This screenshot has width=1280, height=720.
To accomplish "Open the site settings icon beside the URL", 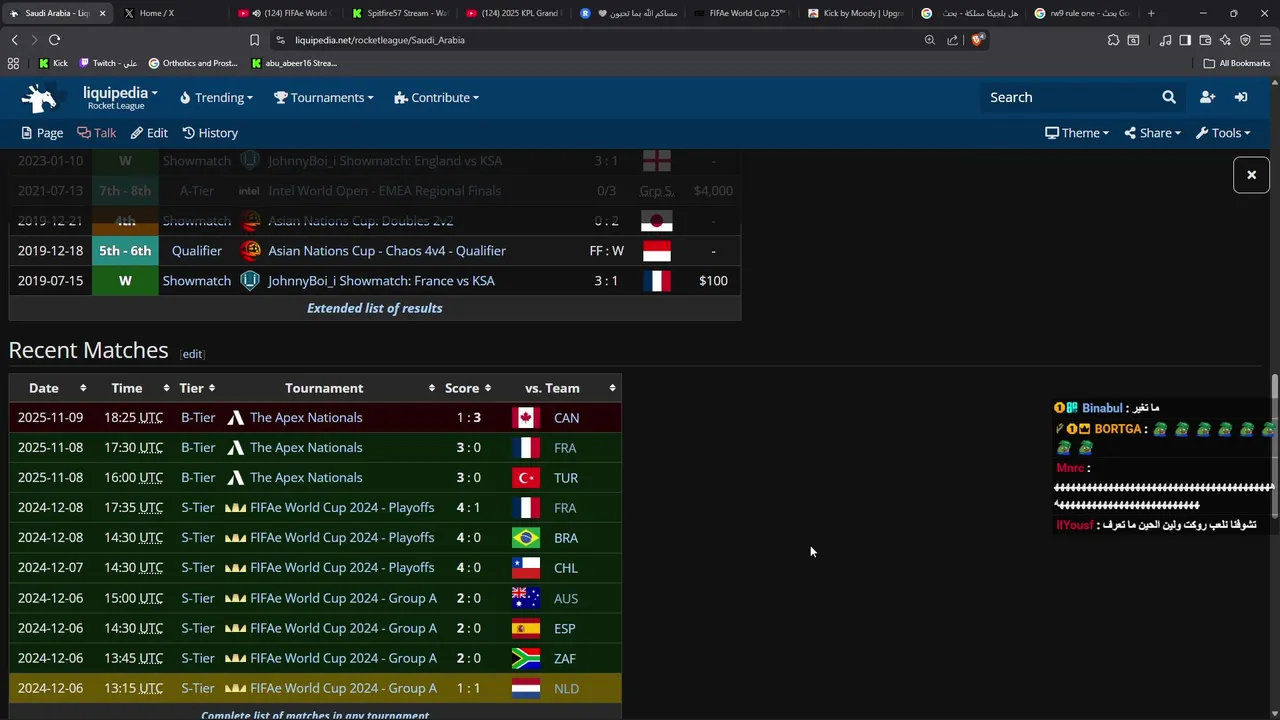I will click(x=280, y=40).
